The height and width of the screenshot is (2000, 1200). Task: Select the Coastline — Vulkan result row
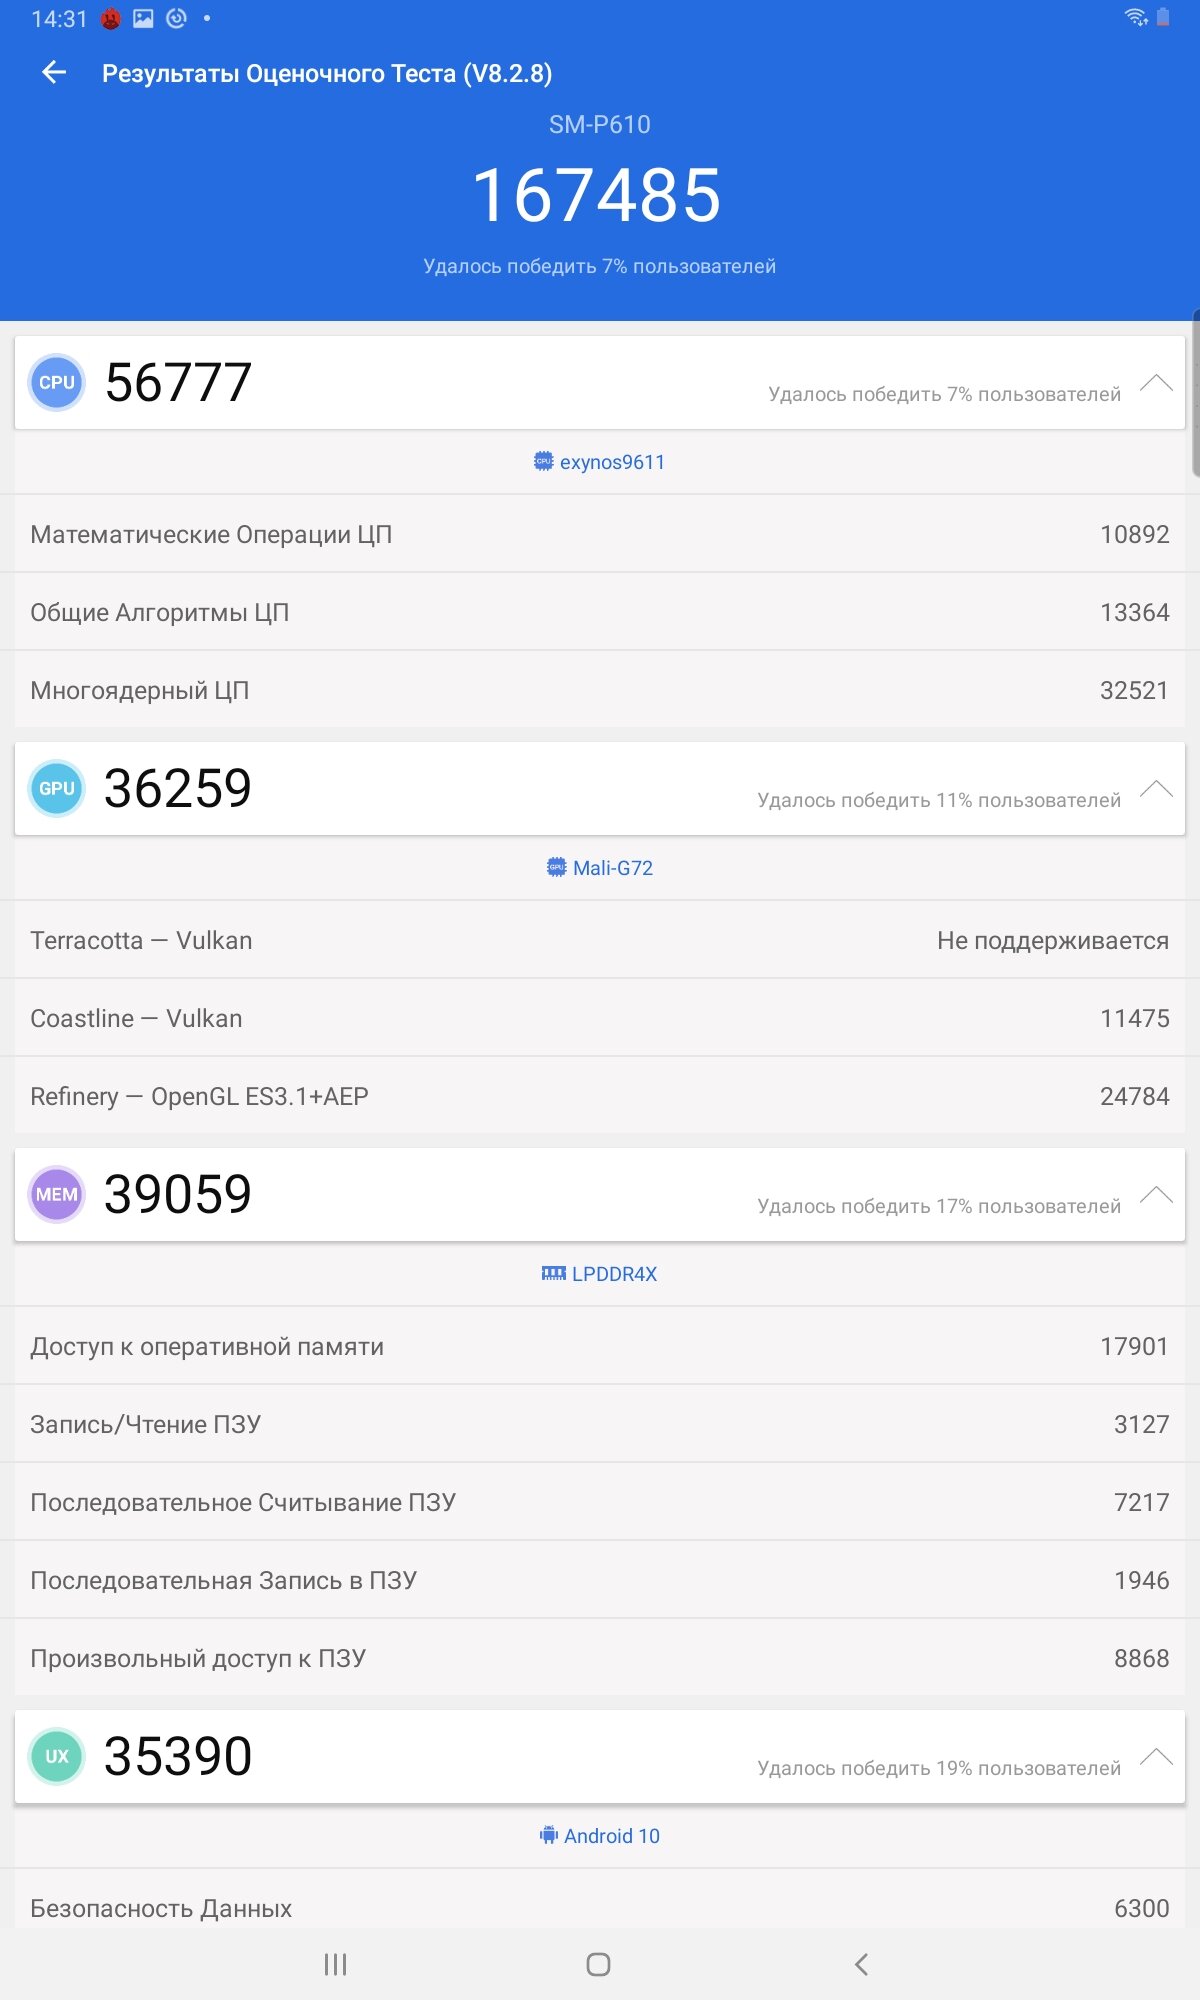[600, 1018]
